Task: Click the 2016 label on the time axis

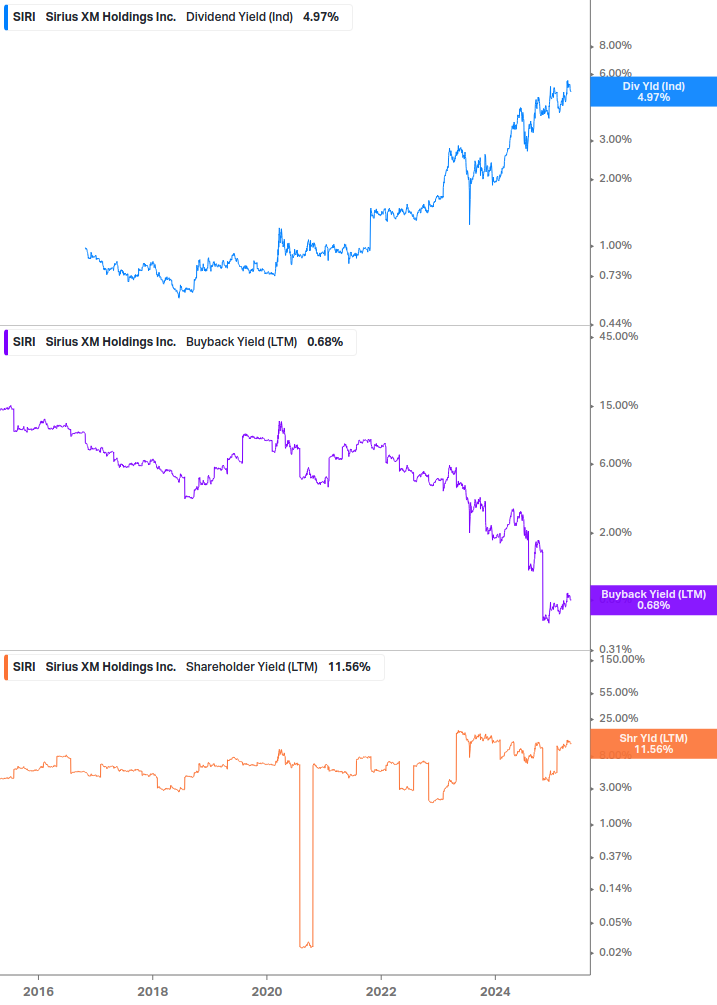Action: (x=38, y=992)
